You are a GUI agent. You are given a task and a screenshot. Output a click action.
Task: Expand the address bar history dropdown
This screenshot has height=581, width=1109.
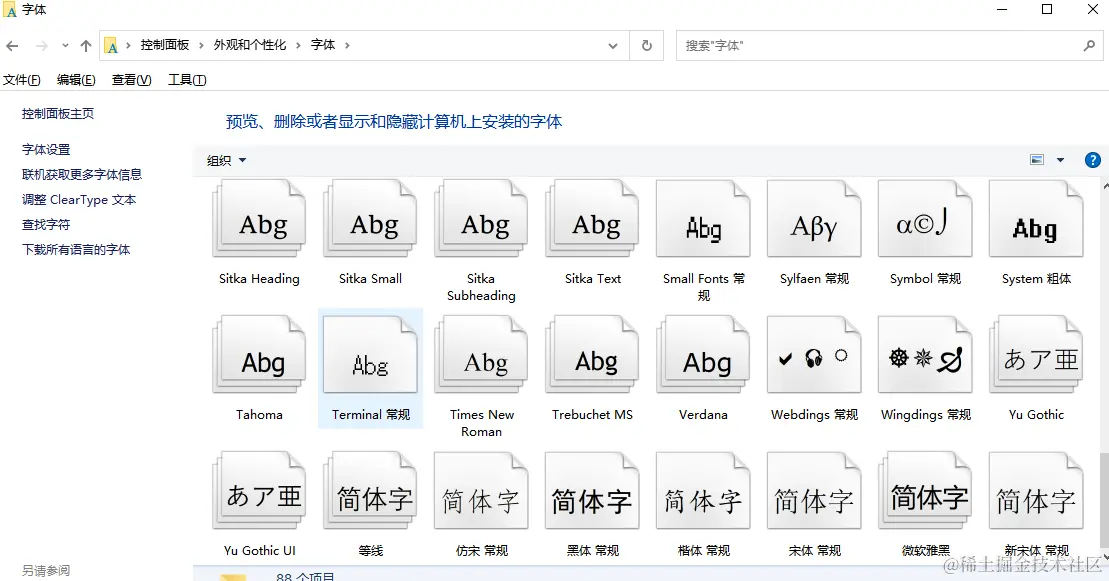(x=612, y=45)
